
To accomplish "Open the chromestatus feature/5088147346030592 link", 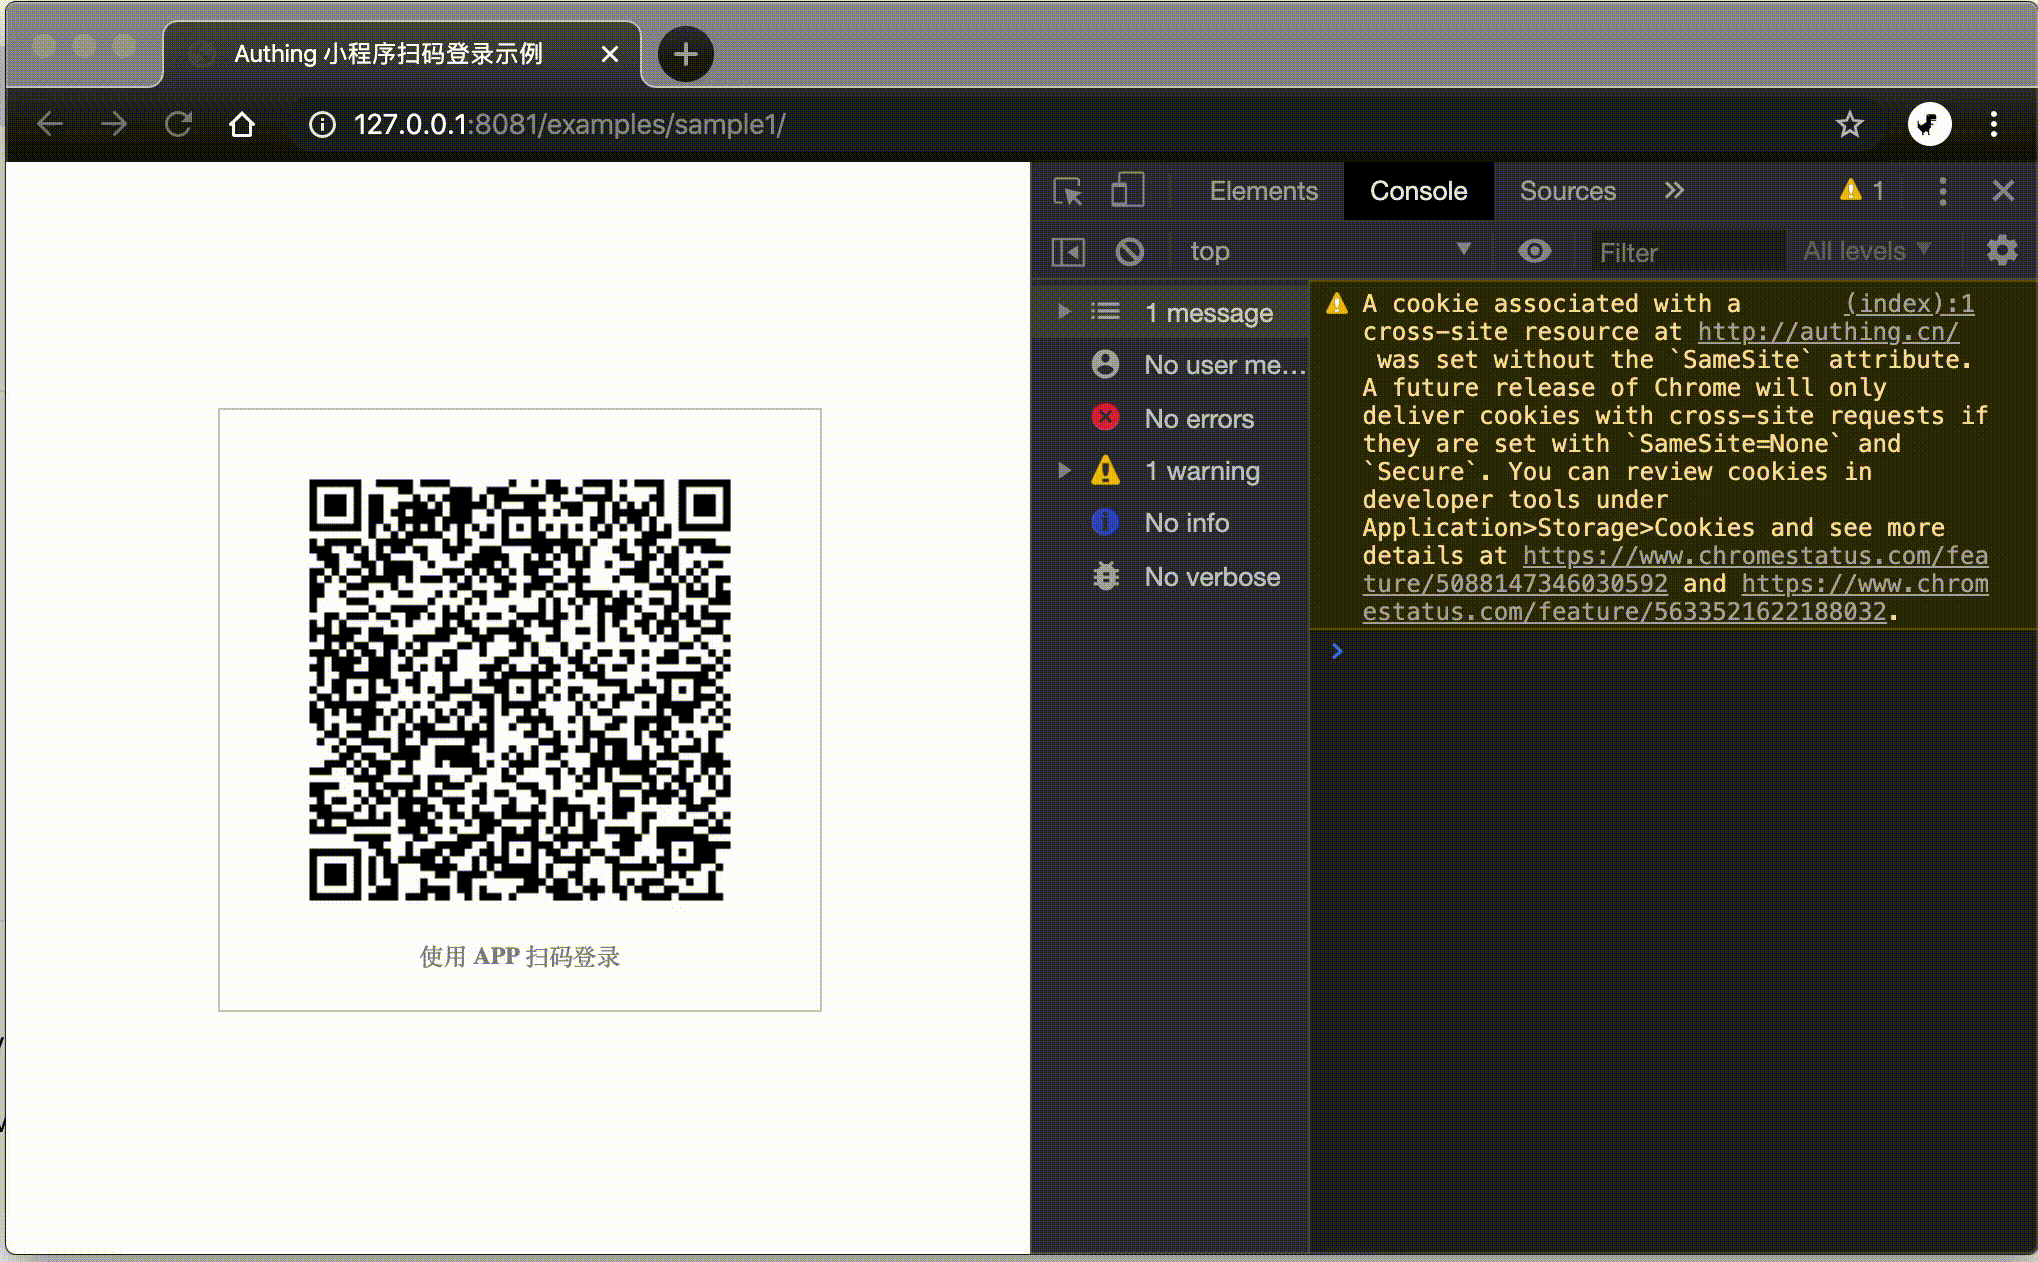I will [1675, 569].
